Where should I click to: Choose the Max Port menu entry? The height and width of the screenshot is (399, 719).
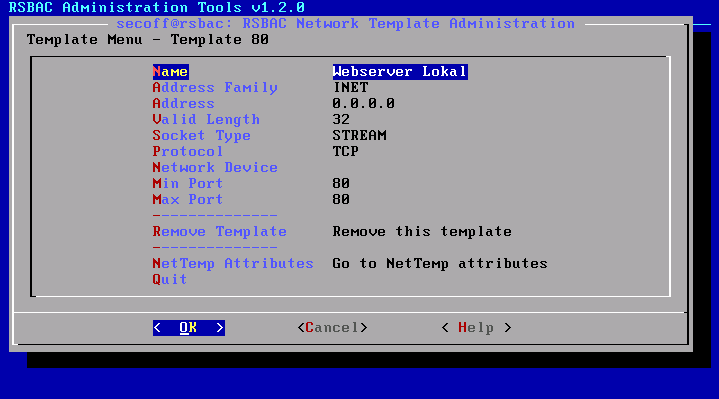[x=188, y=200]
